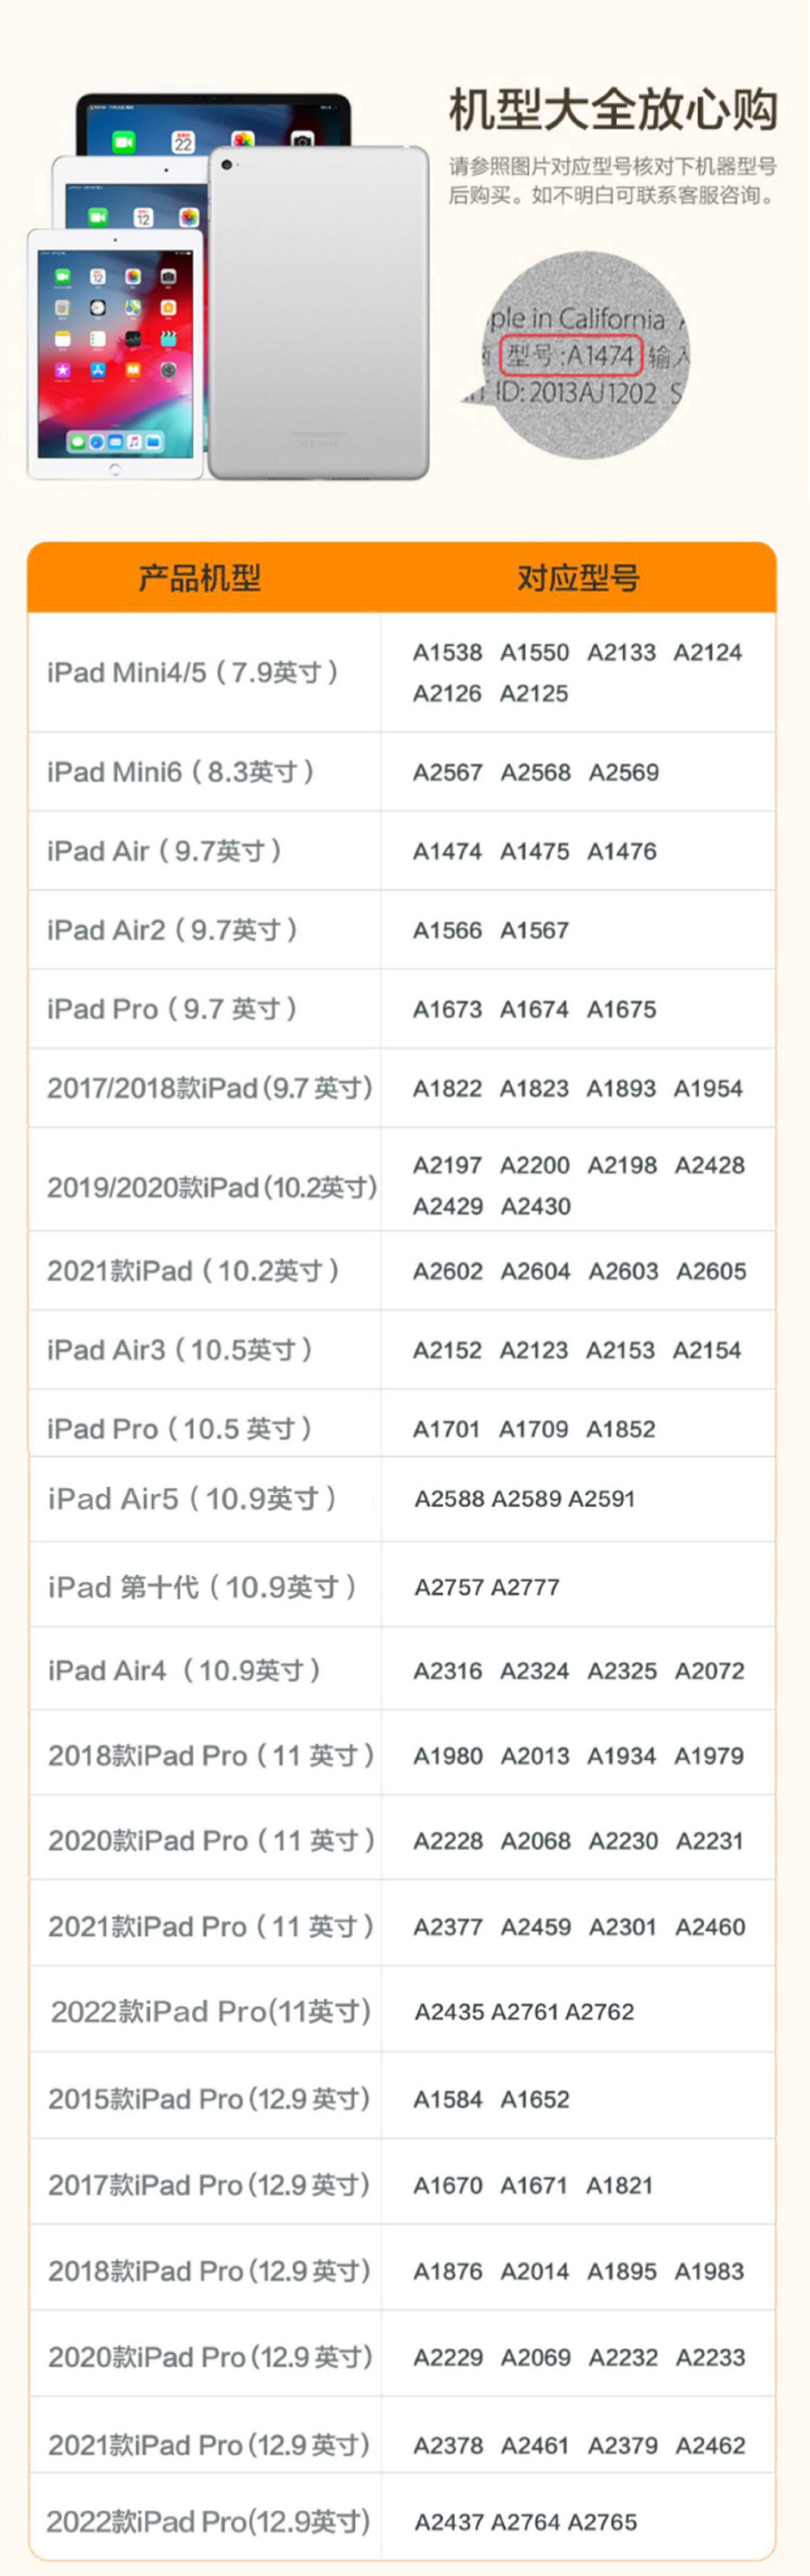Select the iPad Mini6 (8.3英寸) row label
The image size is (810, 2576).
[x=181, y=772]
